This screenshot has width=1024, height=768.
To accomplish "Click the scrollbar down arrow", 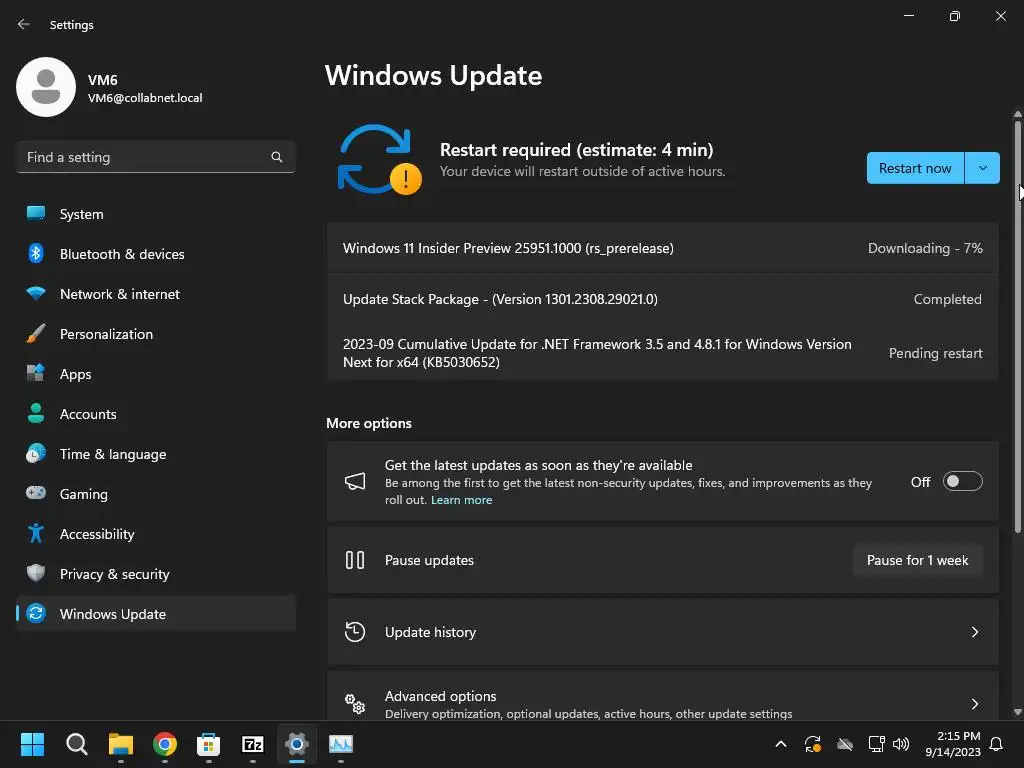I will point(1017,712).
